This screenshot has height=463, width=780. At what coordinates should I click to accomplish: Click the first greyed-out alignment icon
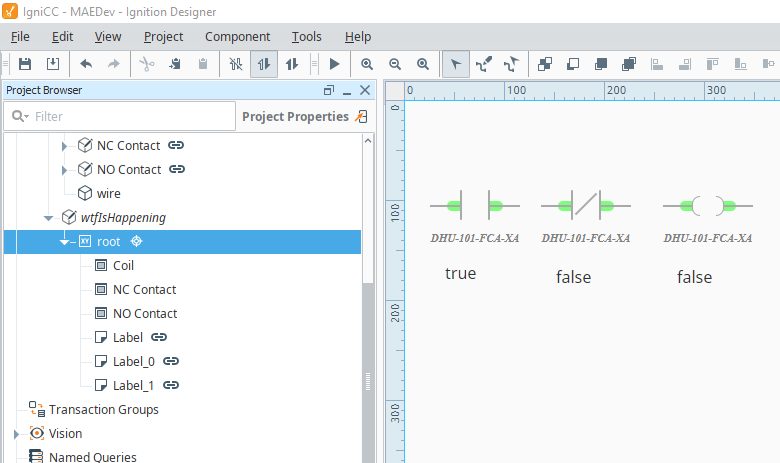[x=657, y=64]
